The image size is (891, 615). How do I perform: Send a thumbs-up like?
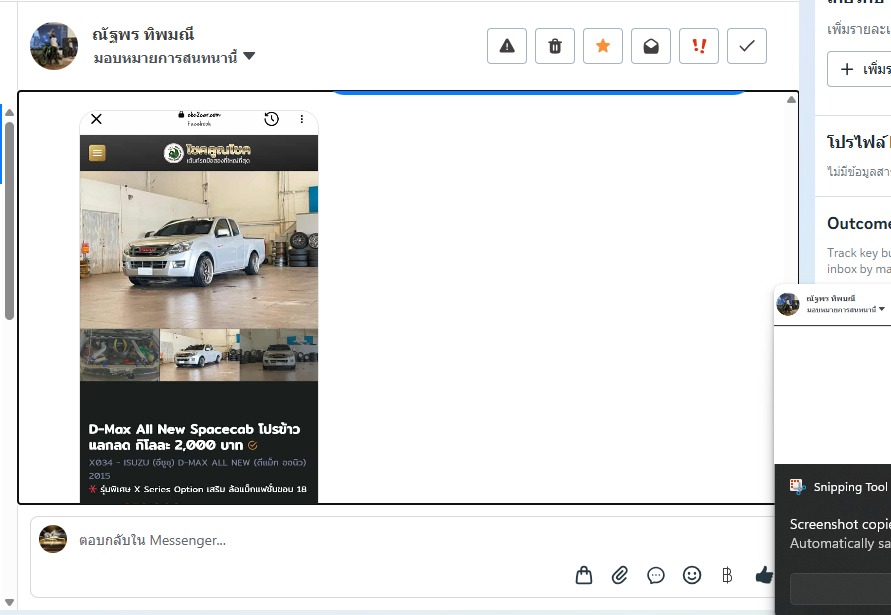point(764,575)
